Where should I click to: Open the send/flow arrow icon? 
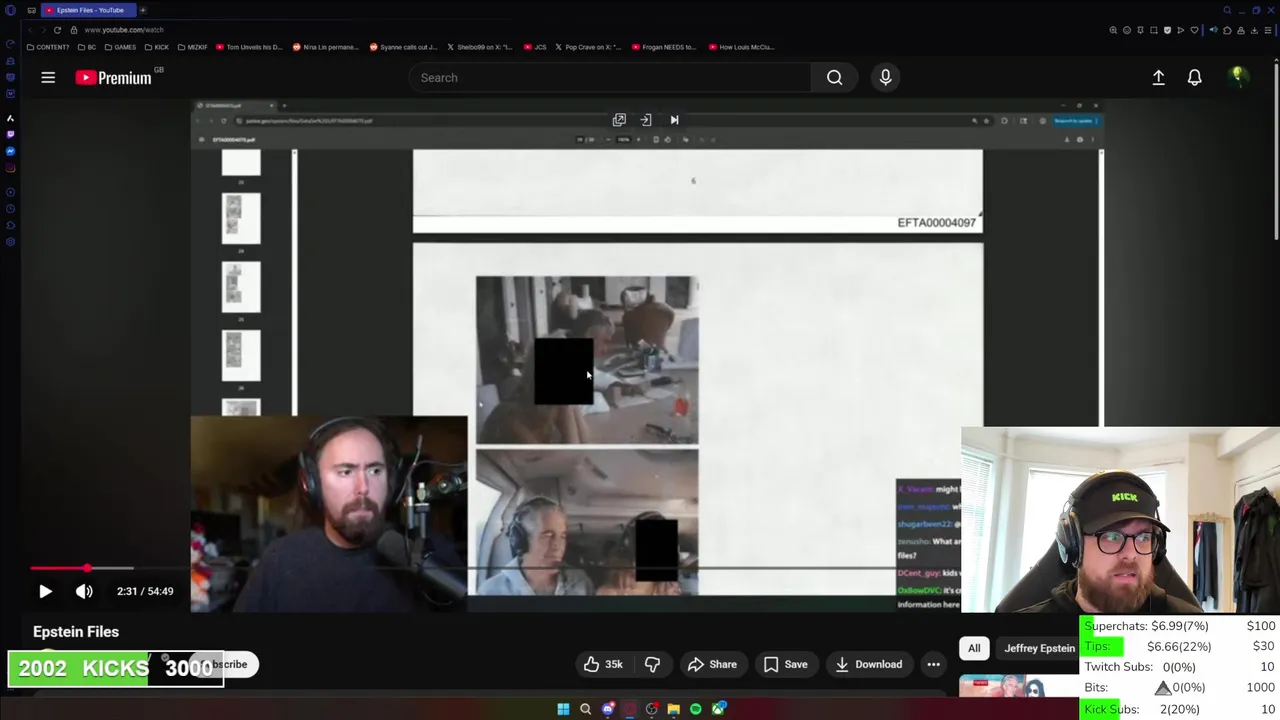[x=1181, y=30]
